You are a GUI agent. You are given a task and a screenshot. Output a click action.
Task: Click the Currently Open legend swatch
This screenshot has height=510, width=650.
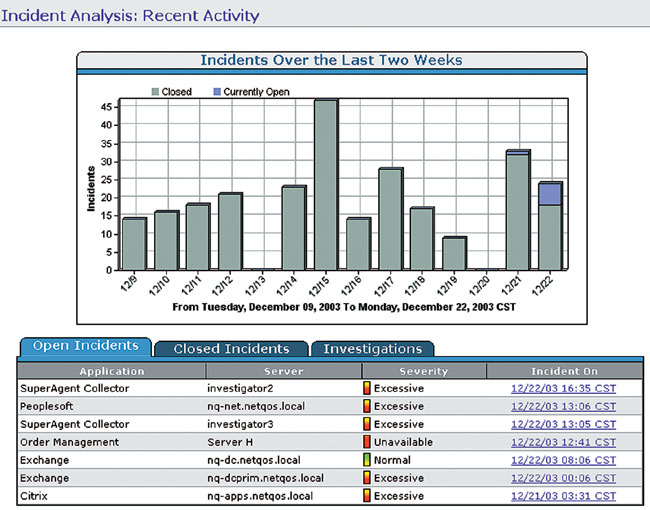pos(216,91)
